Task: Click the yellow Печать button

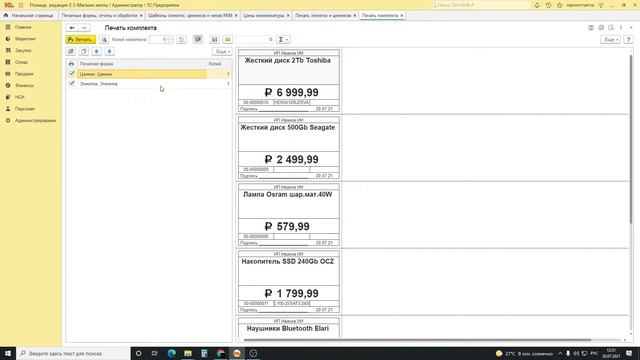Action: click(81, 40)
